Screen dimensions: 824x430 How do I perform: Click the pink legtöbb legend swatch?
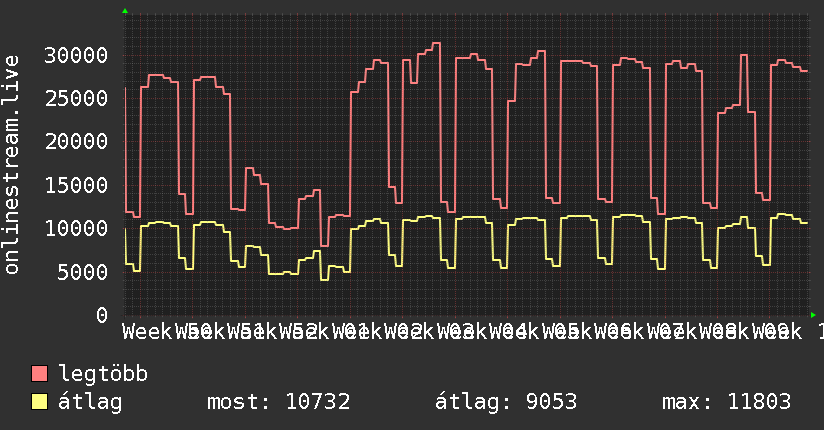click(39, 374)
